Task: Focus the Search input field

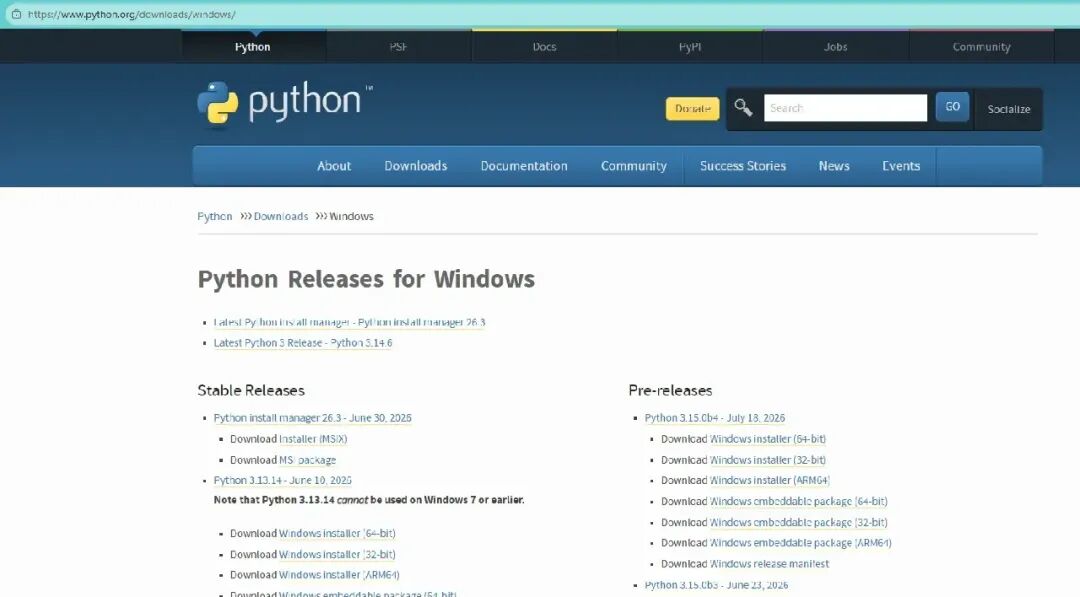Action: point(845,108)
